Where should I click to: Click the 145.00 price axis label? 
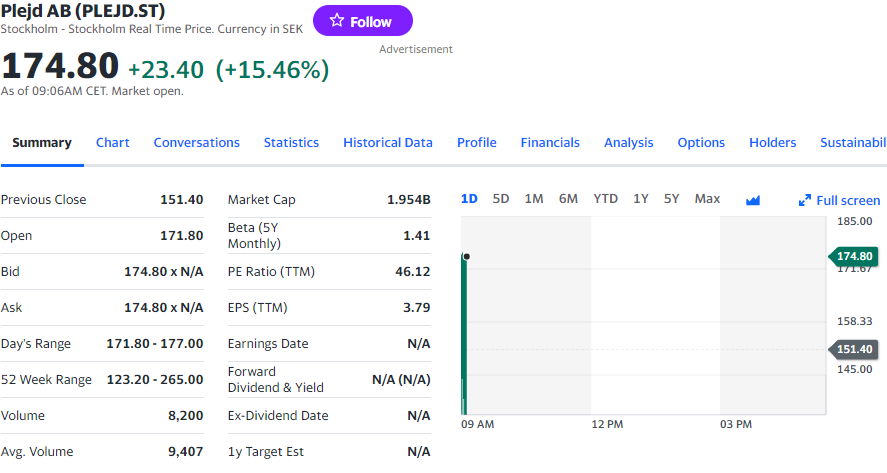pos(855,369)
